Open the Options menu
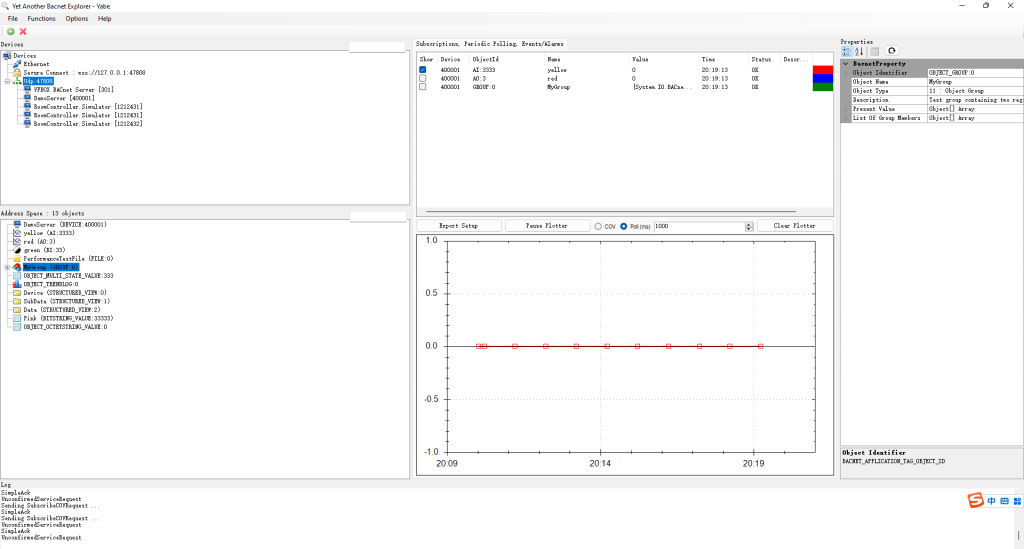 point(77,18)
